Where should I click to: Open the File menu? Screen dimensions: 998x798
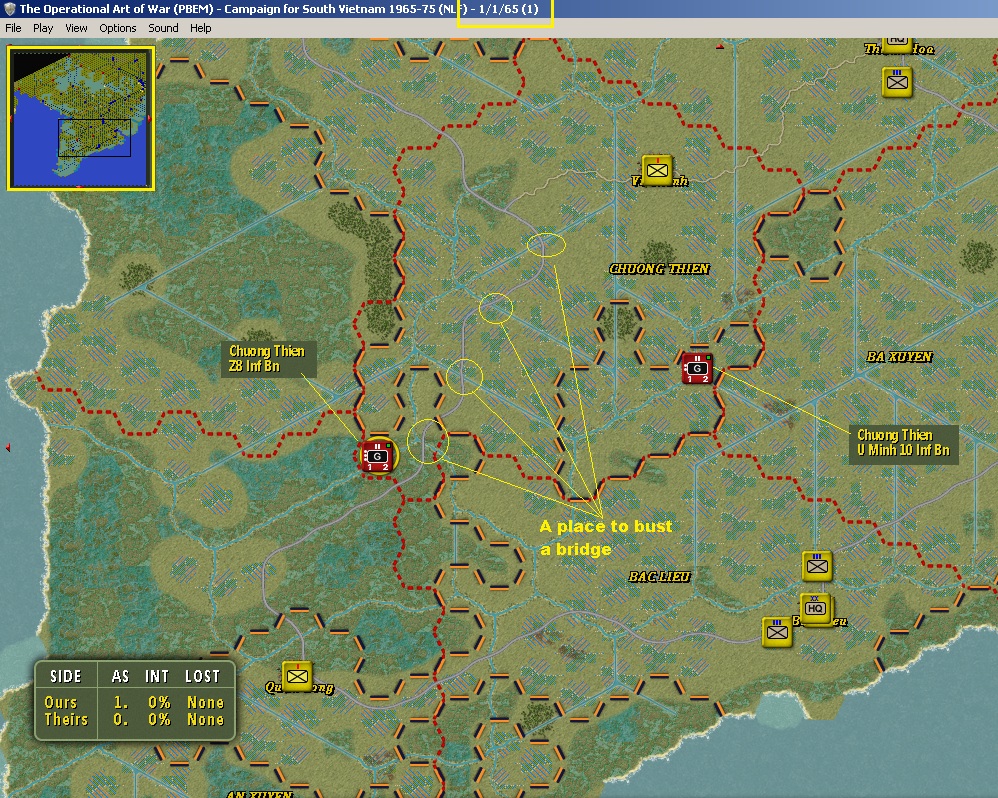[13, 28]
